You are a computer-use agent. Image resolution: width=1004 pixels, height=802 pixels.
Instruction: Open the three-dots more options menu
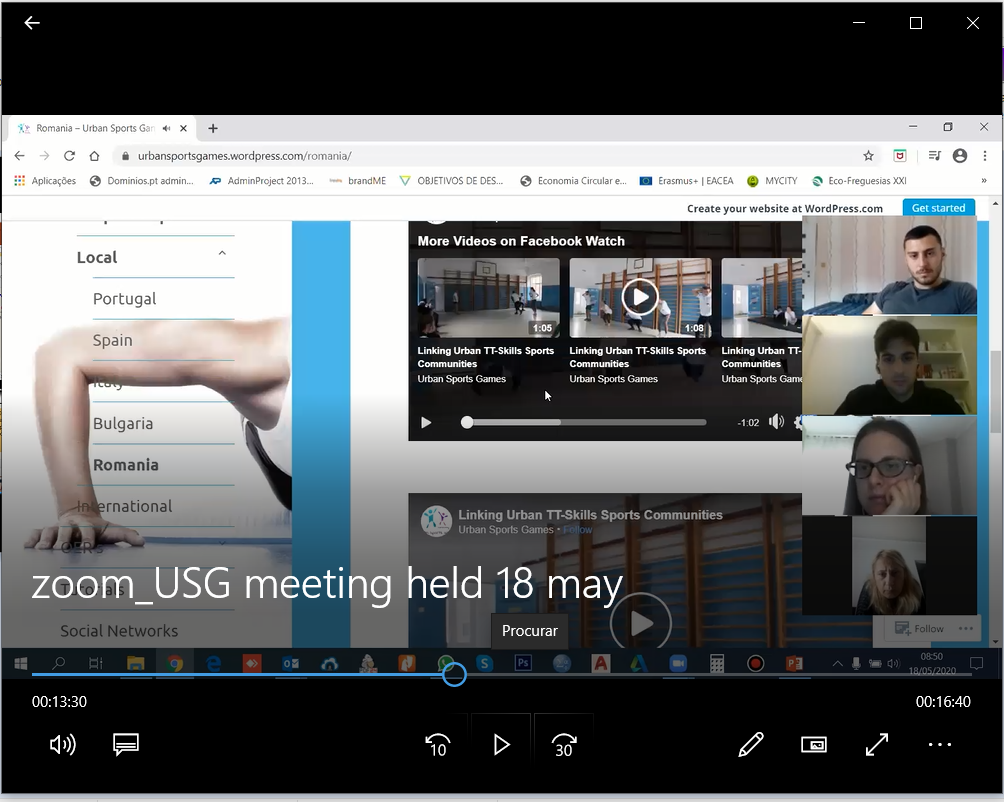(940, 744)
